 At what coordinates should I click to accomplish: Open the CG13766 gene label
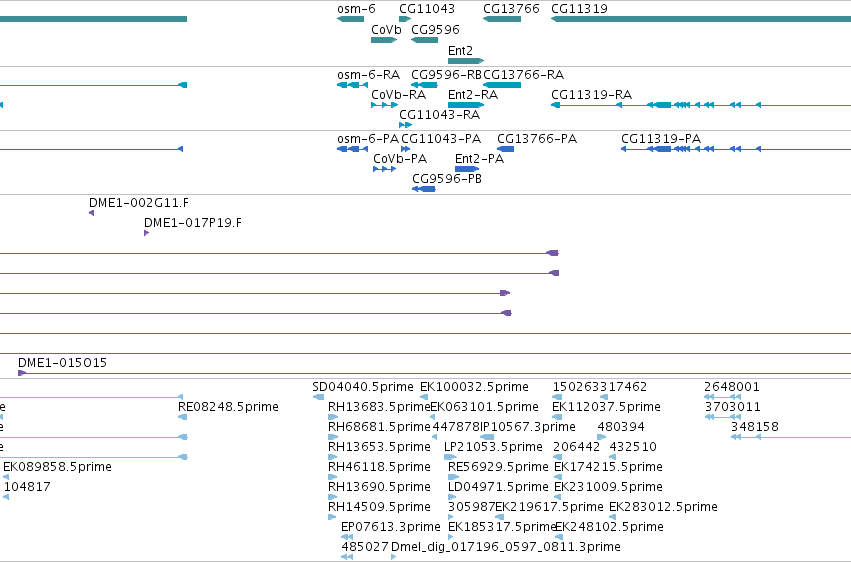(511, 9)
